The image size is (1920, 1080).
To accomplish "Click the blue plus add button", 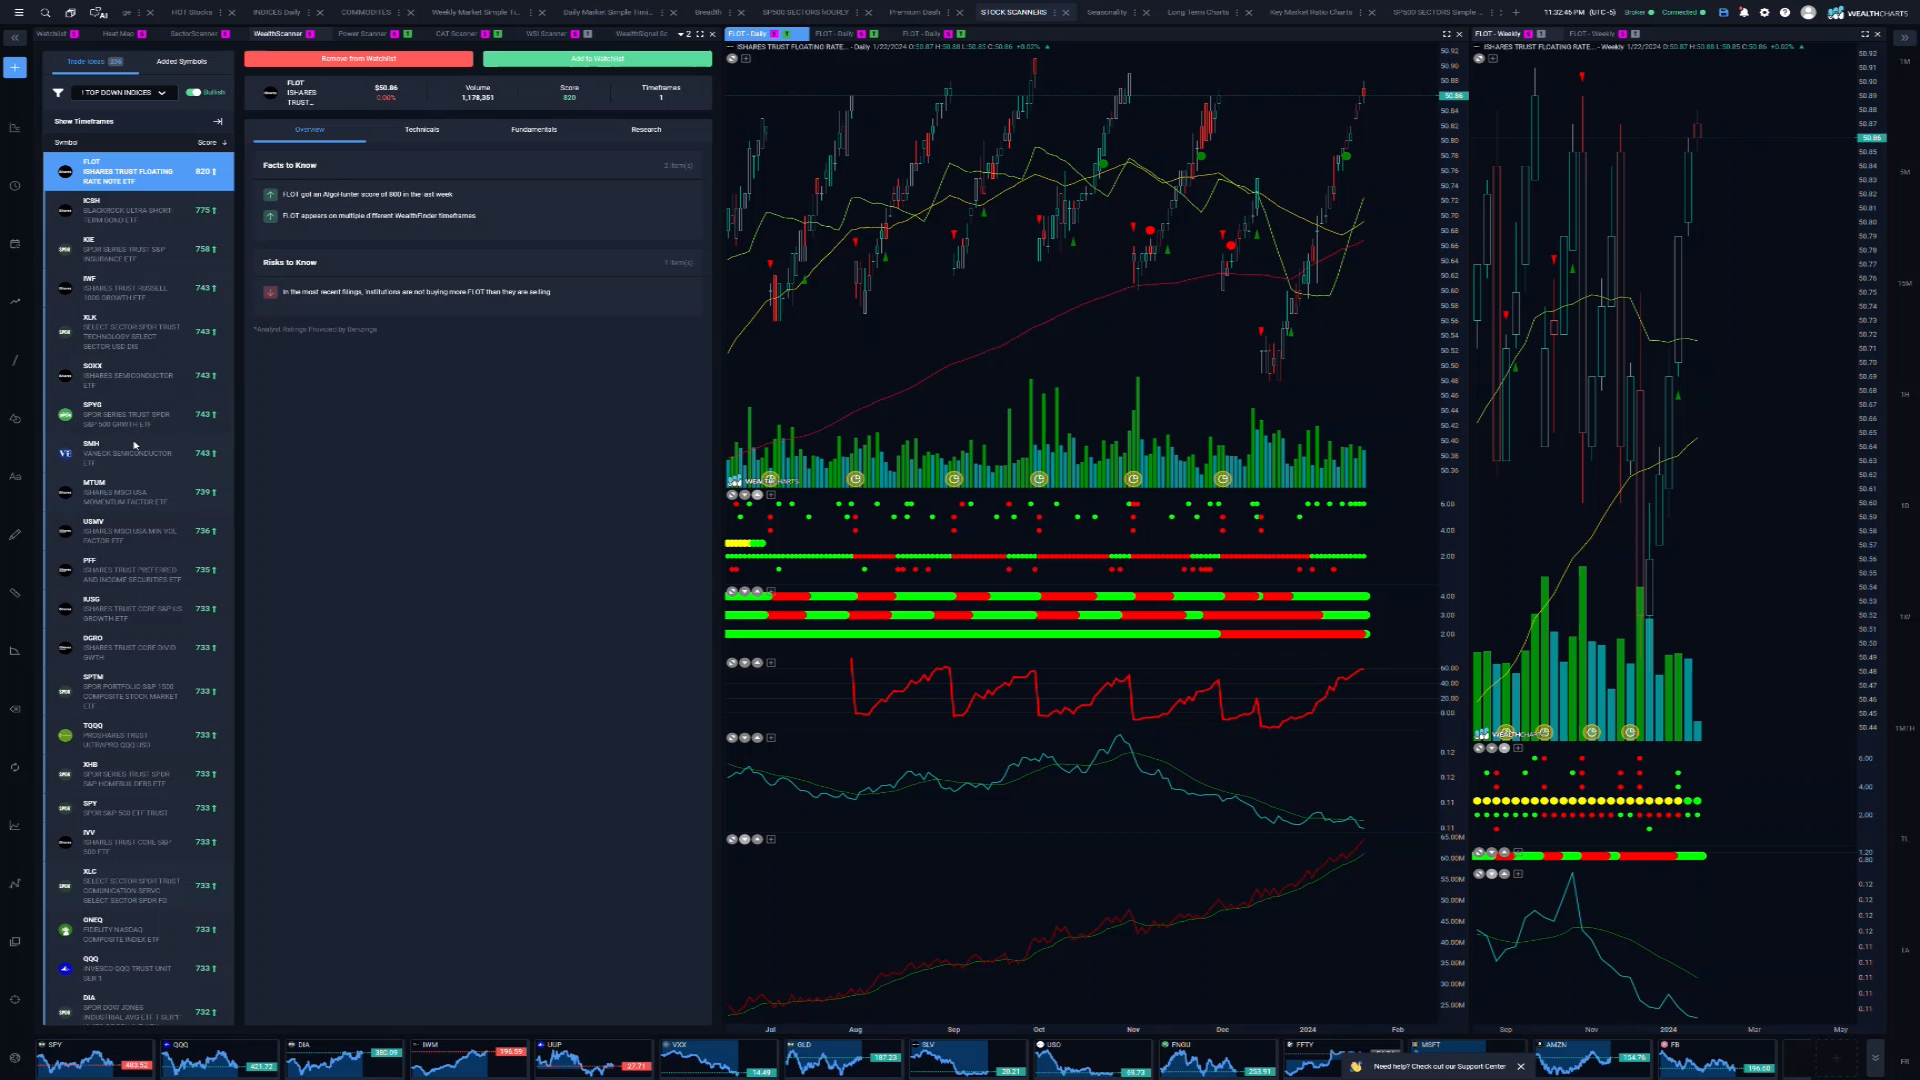I will (15, 67).
